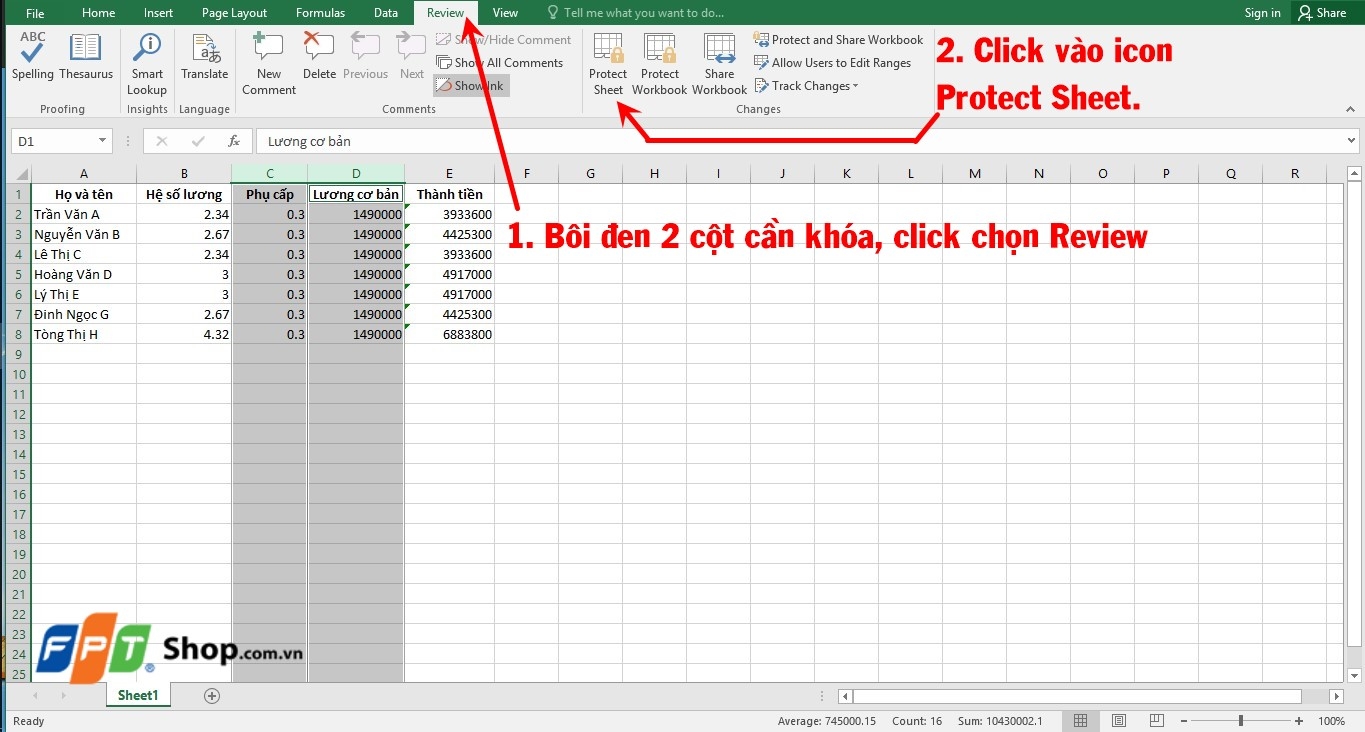Toggle Show All Comments
Viewport: 1365px width, 732px height.
pyautogui.click(x=501, y=62)
